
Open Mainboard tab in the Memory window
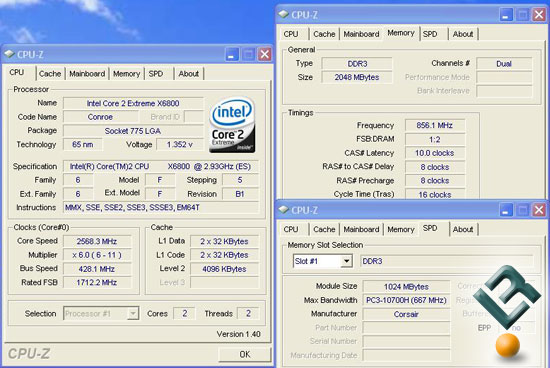pyautogui.click(x=361, y=34)
